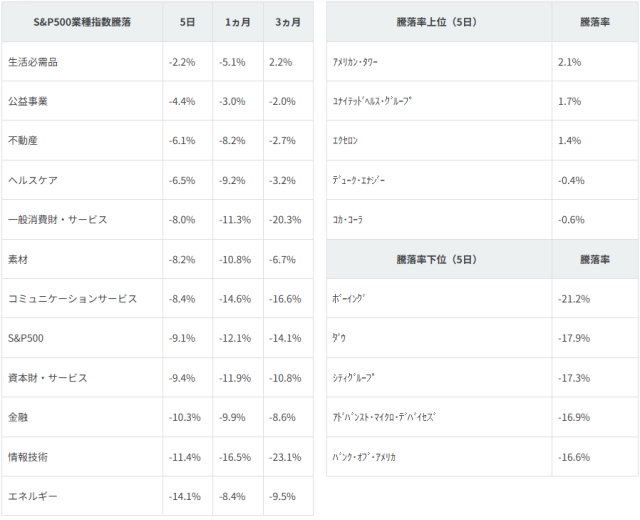Select the 不動産 row label

point(22,141)
